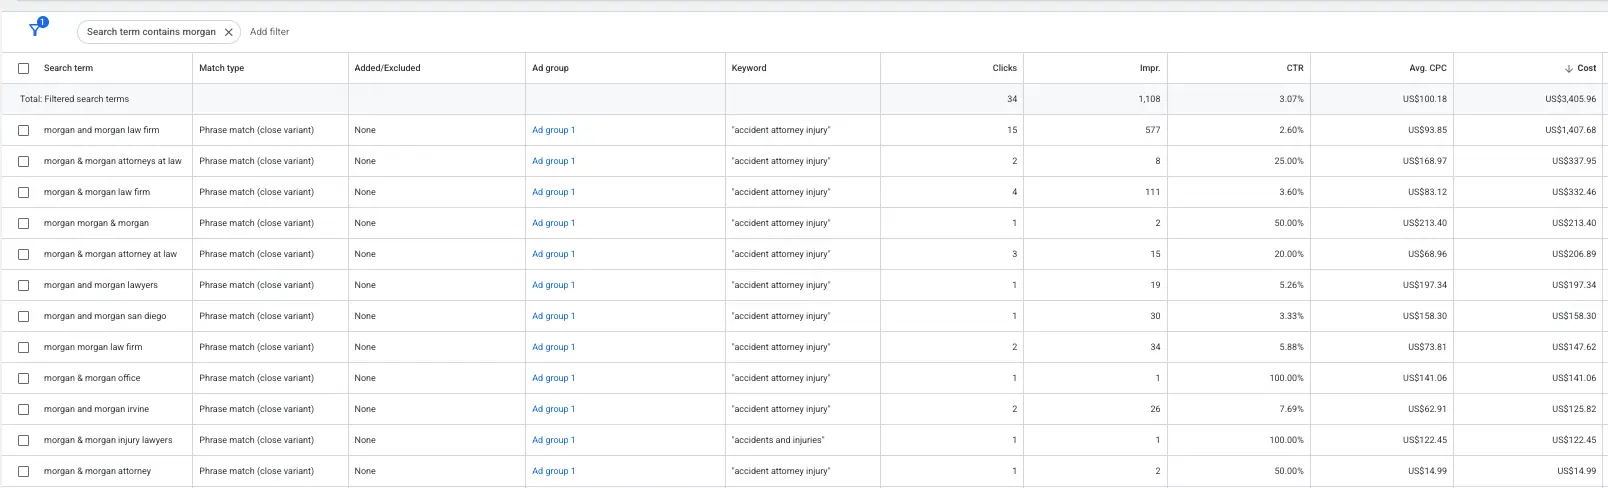
Task: Sort by the Avg. CPC column header
Action: click(x=1428, y=68)
